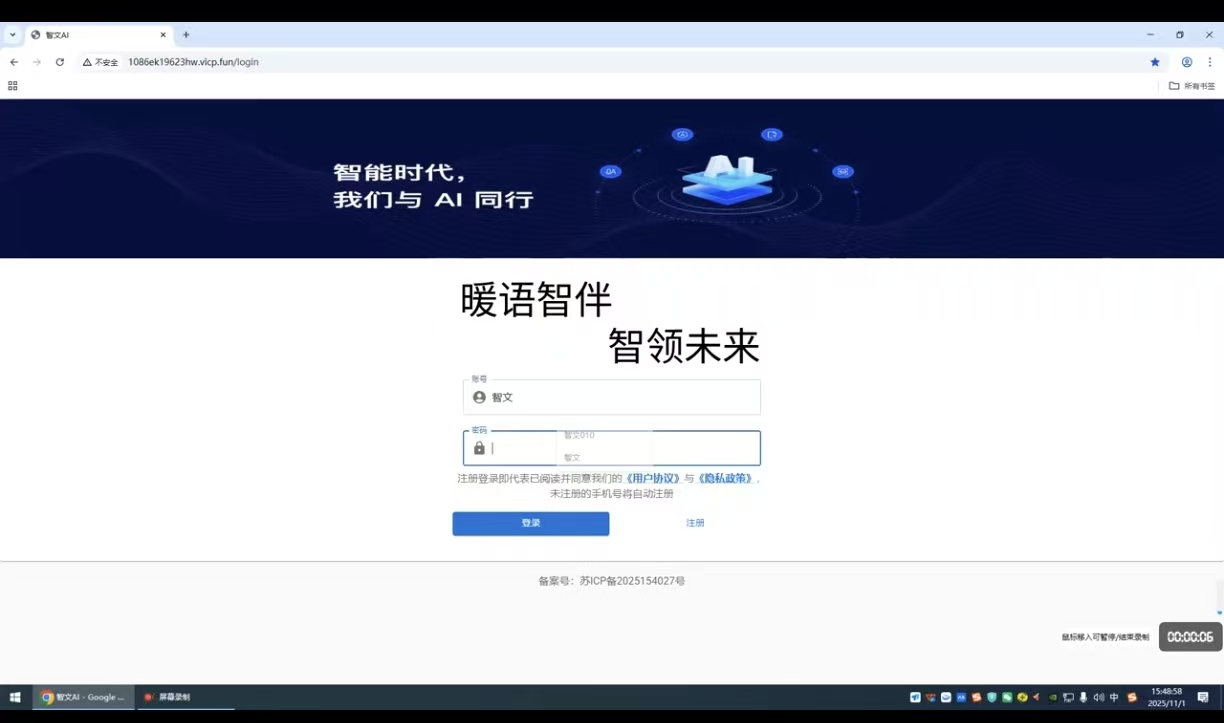The width and height of the screenshot is (1224, 723).
Task: Click the Windows Start button
Action: 15,697
